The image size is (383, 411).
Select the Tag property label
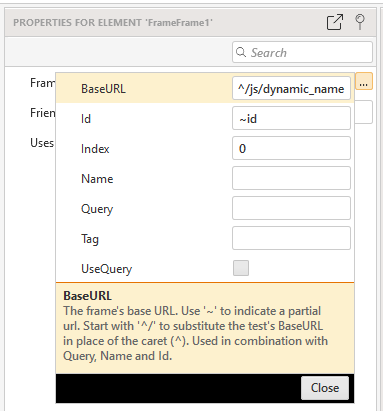90,239
